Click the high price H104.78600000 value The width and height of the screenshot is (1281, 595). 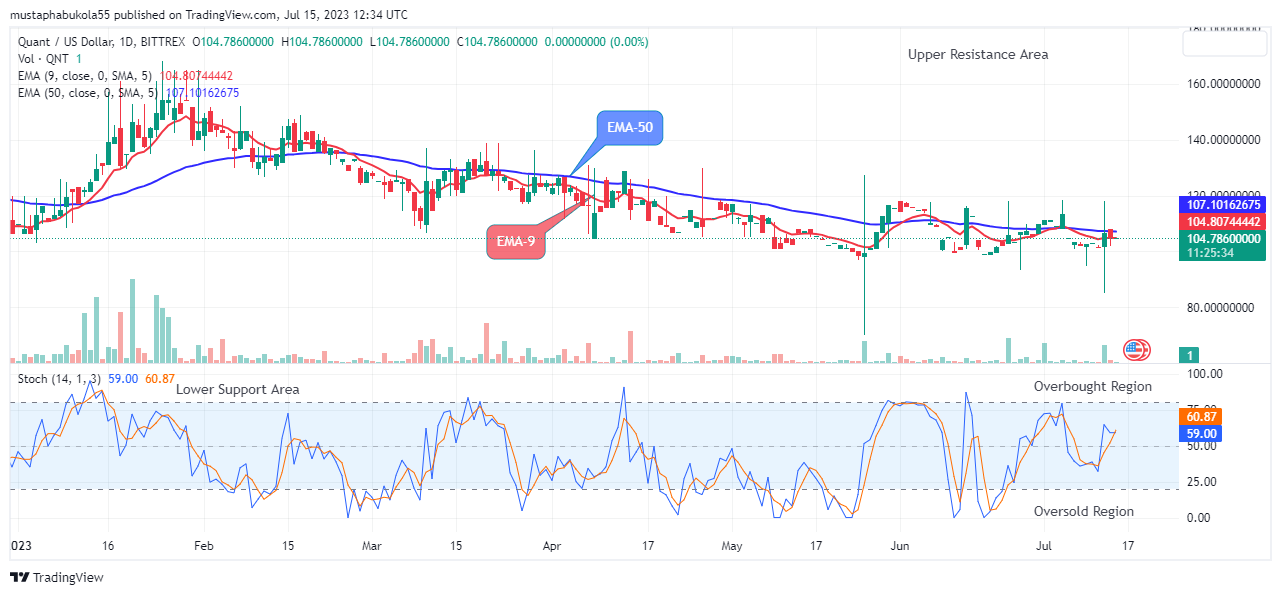324,42
